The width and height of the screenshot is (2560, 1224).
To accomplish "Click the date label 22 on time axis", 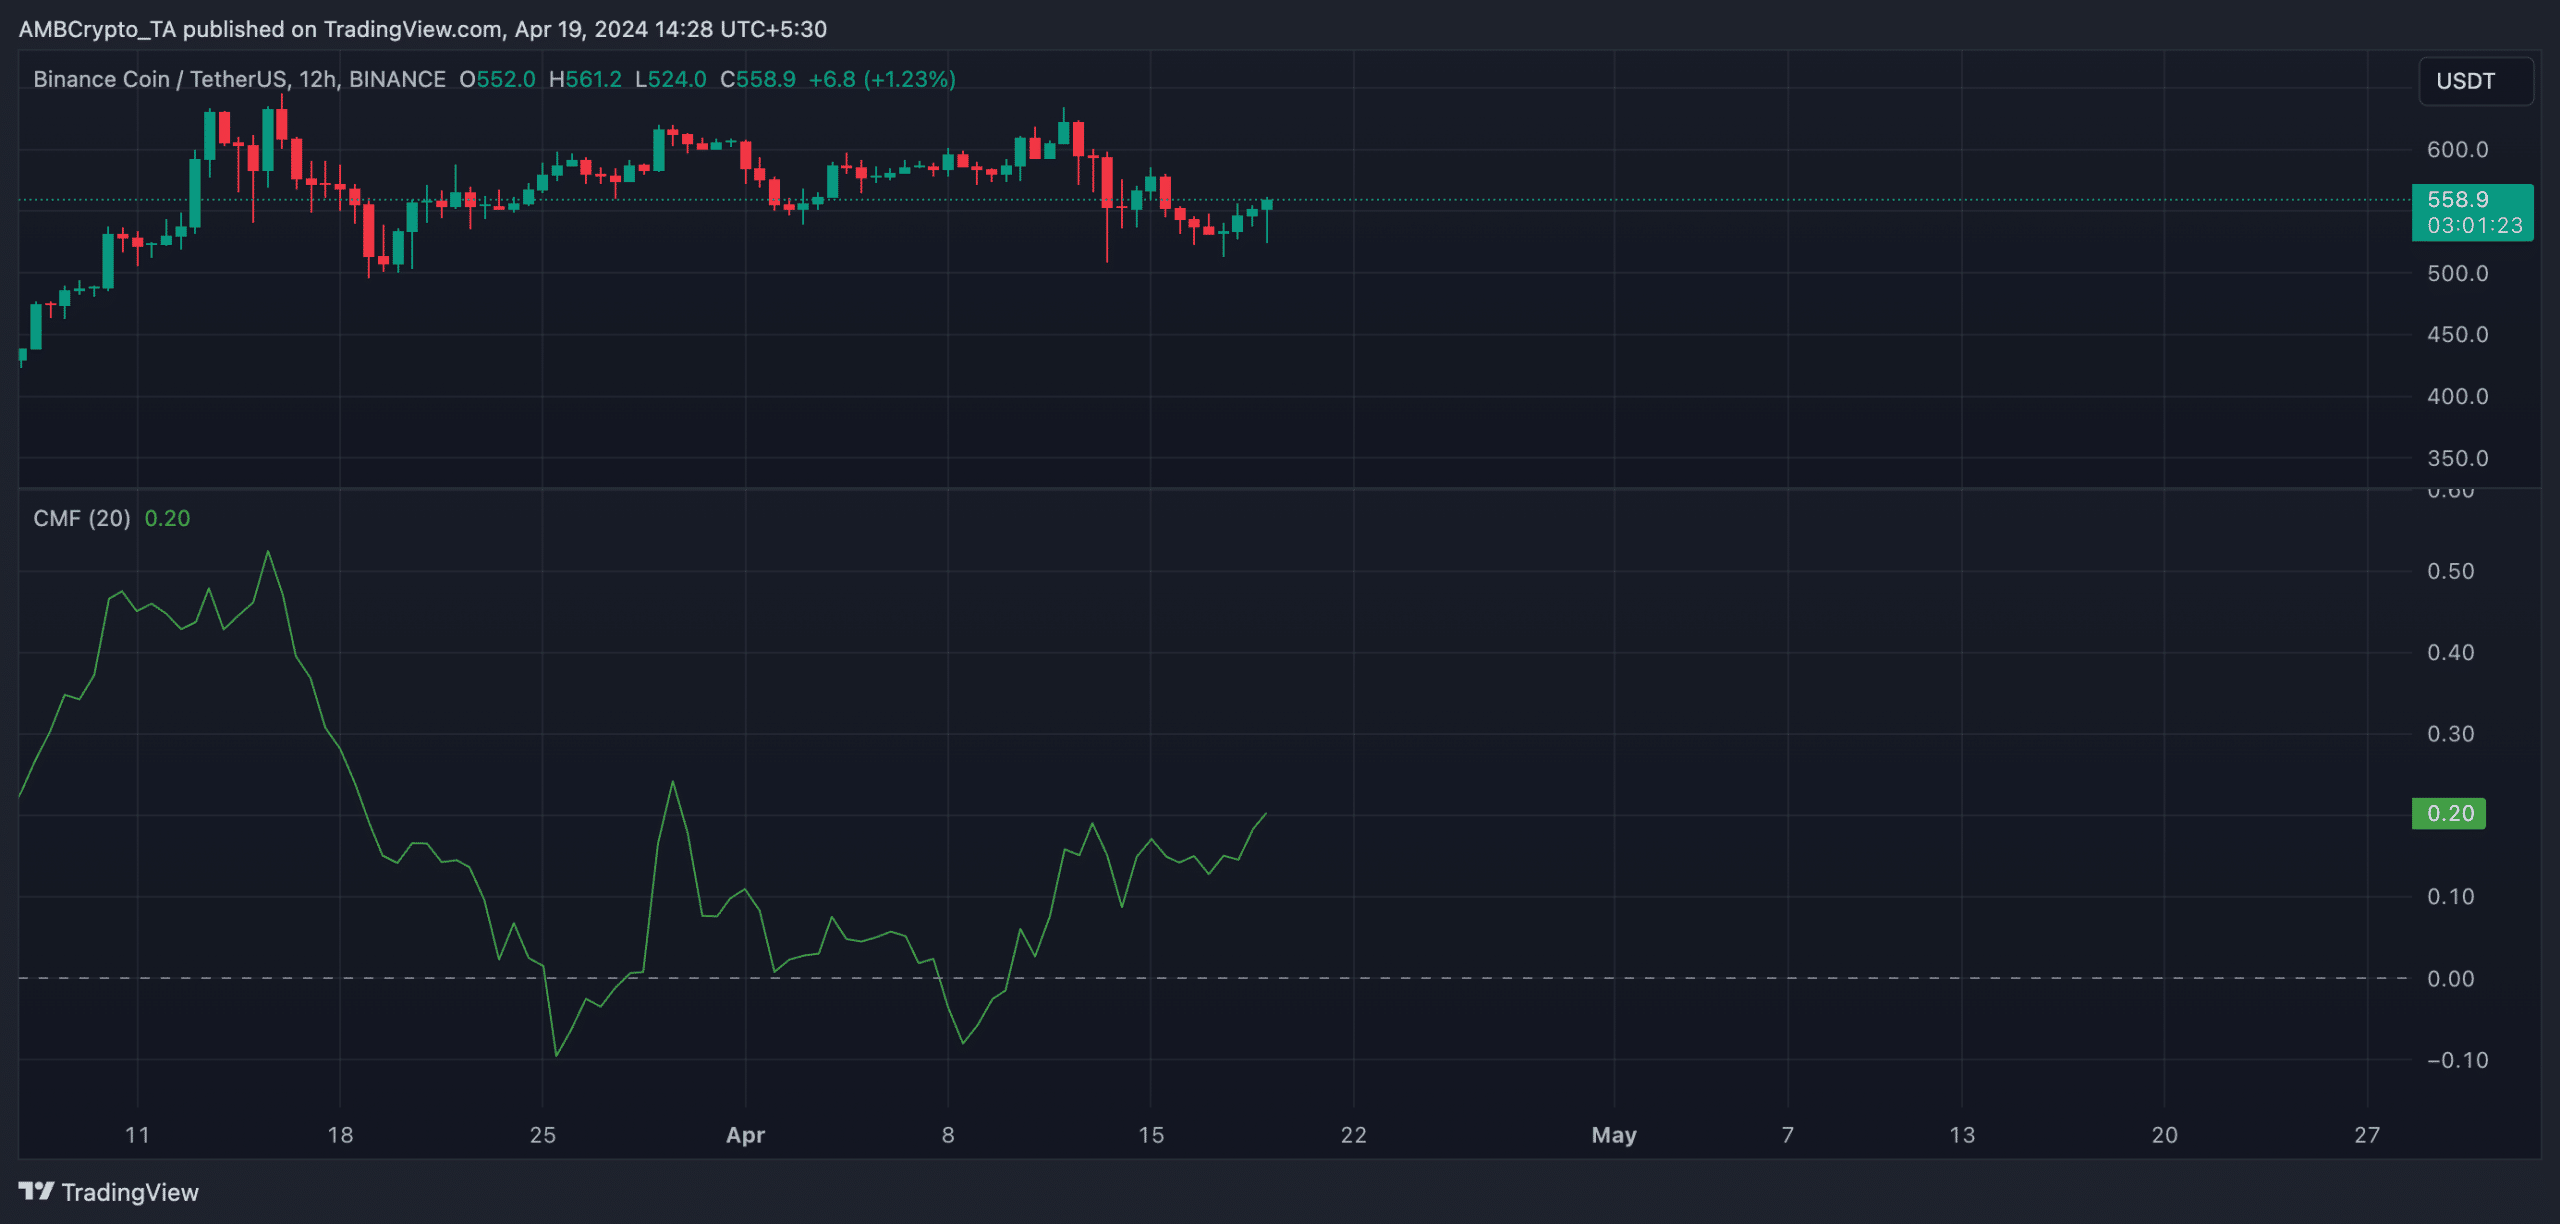I will 1353,1135.
